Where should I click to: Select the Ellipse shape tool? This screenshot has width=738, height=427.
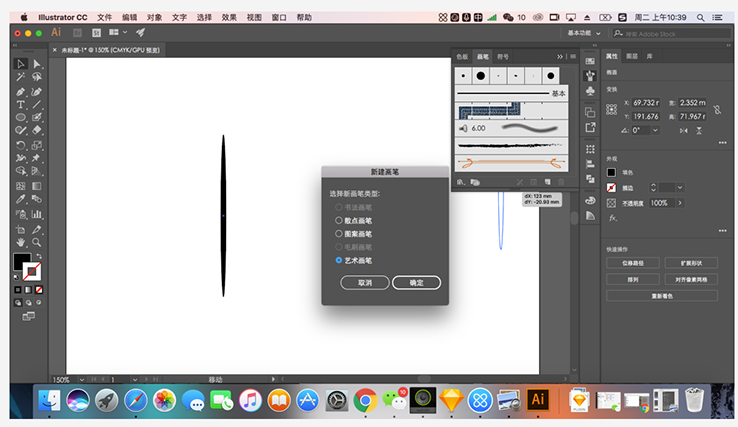(21, 117)
